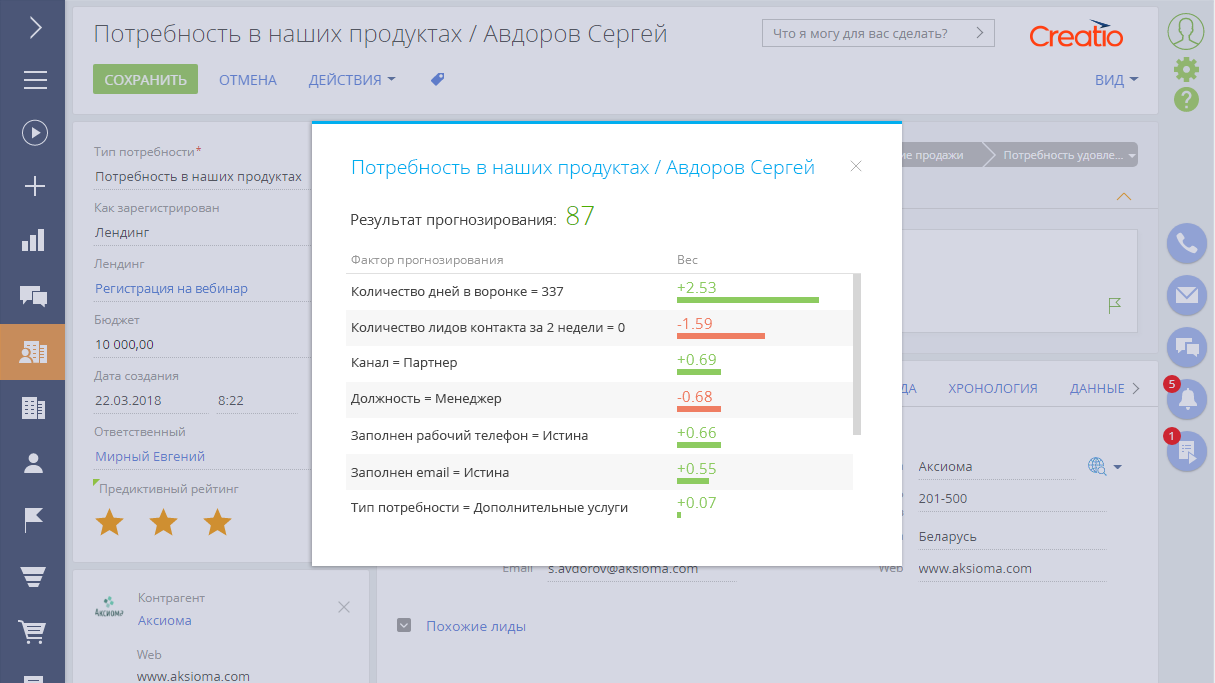Screen dimensions: 1215x683
Task: Click the Тип потребности field value
Action: tap(199, 177)
